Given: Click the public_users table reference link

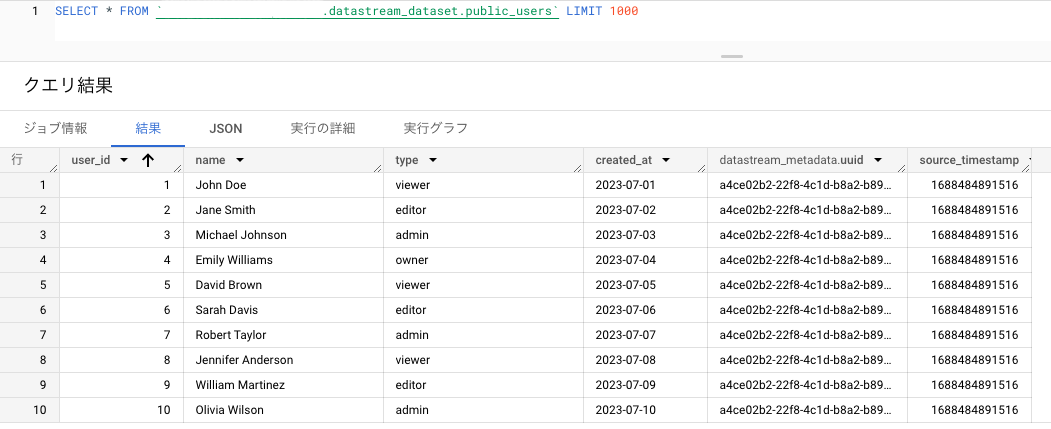Looking at the screenshot, I should click(x=357, y=11).
